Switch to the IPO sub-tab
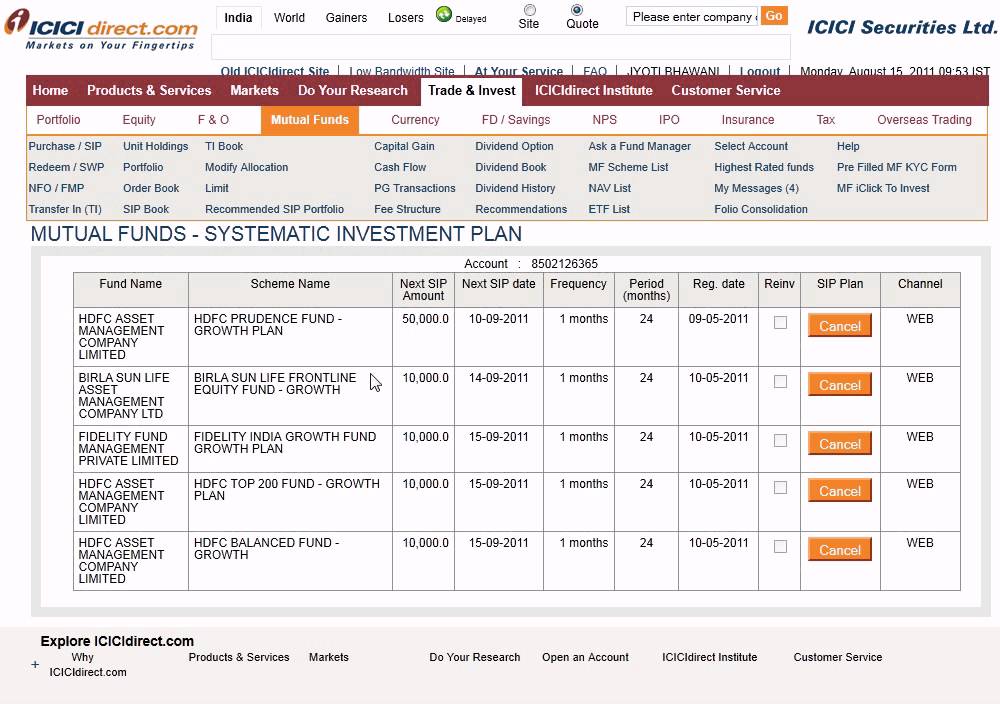This screenshot has height=704, width=1000. (669, 120)
